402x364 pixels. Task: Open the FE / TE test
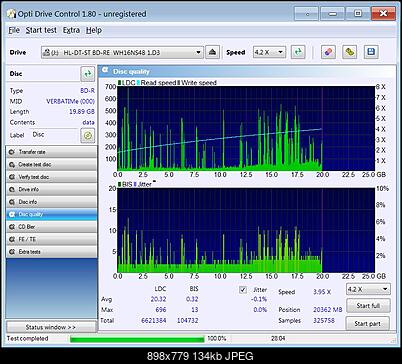point(52,239)
